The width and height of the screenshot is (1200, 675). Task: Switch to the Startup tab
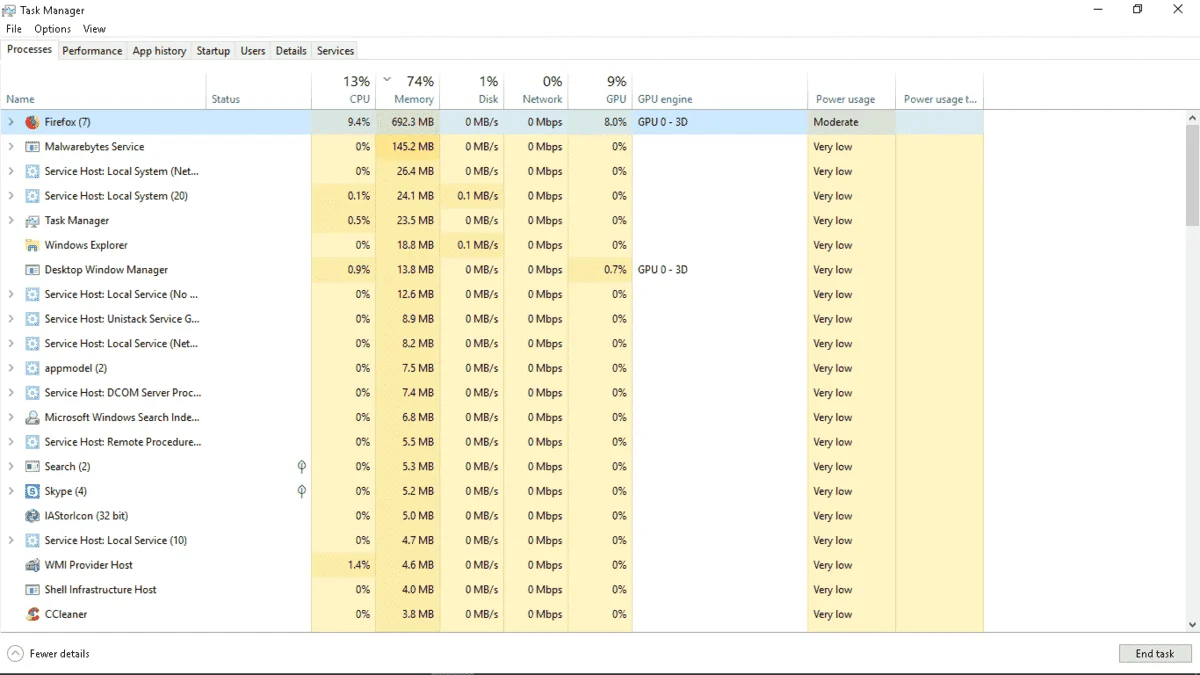click(213, 51)
